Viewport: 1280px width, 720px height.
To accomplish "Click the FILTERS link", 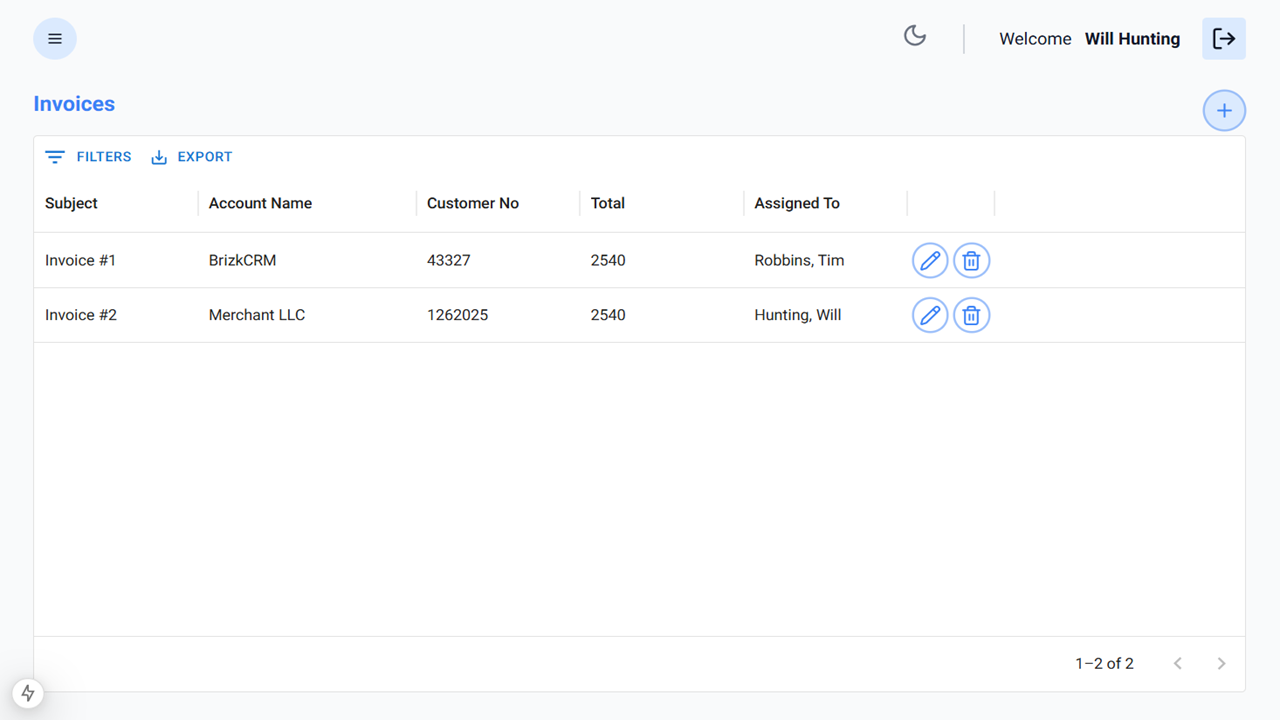I will click(103, 156).
